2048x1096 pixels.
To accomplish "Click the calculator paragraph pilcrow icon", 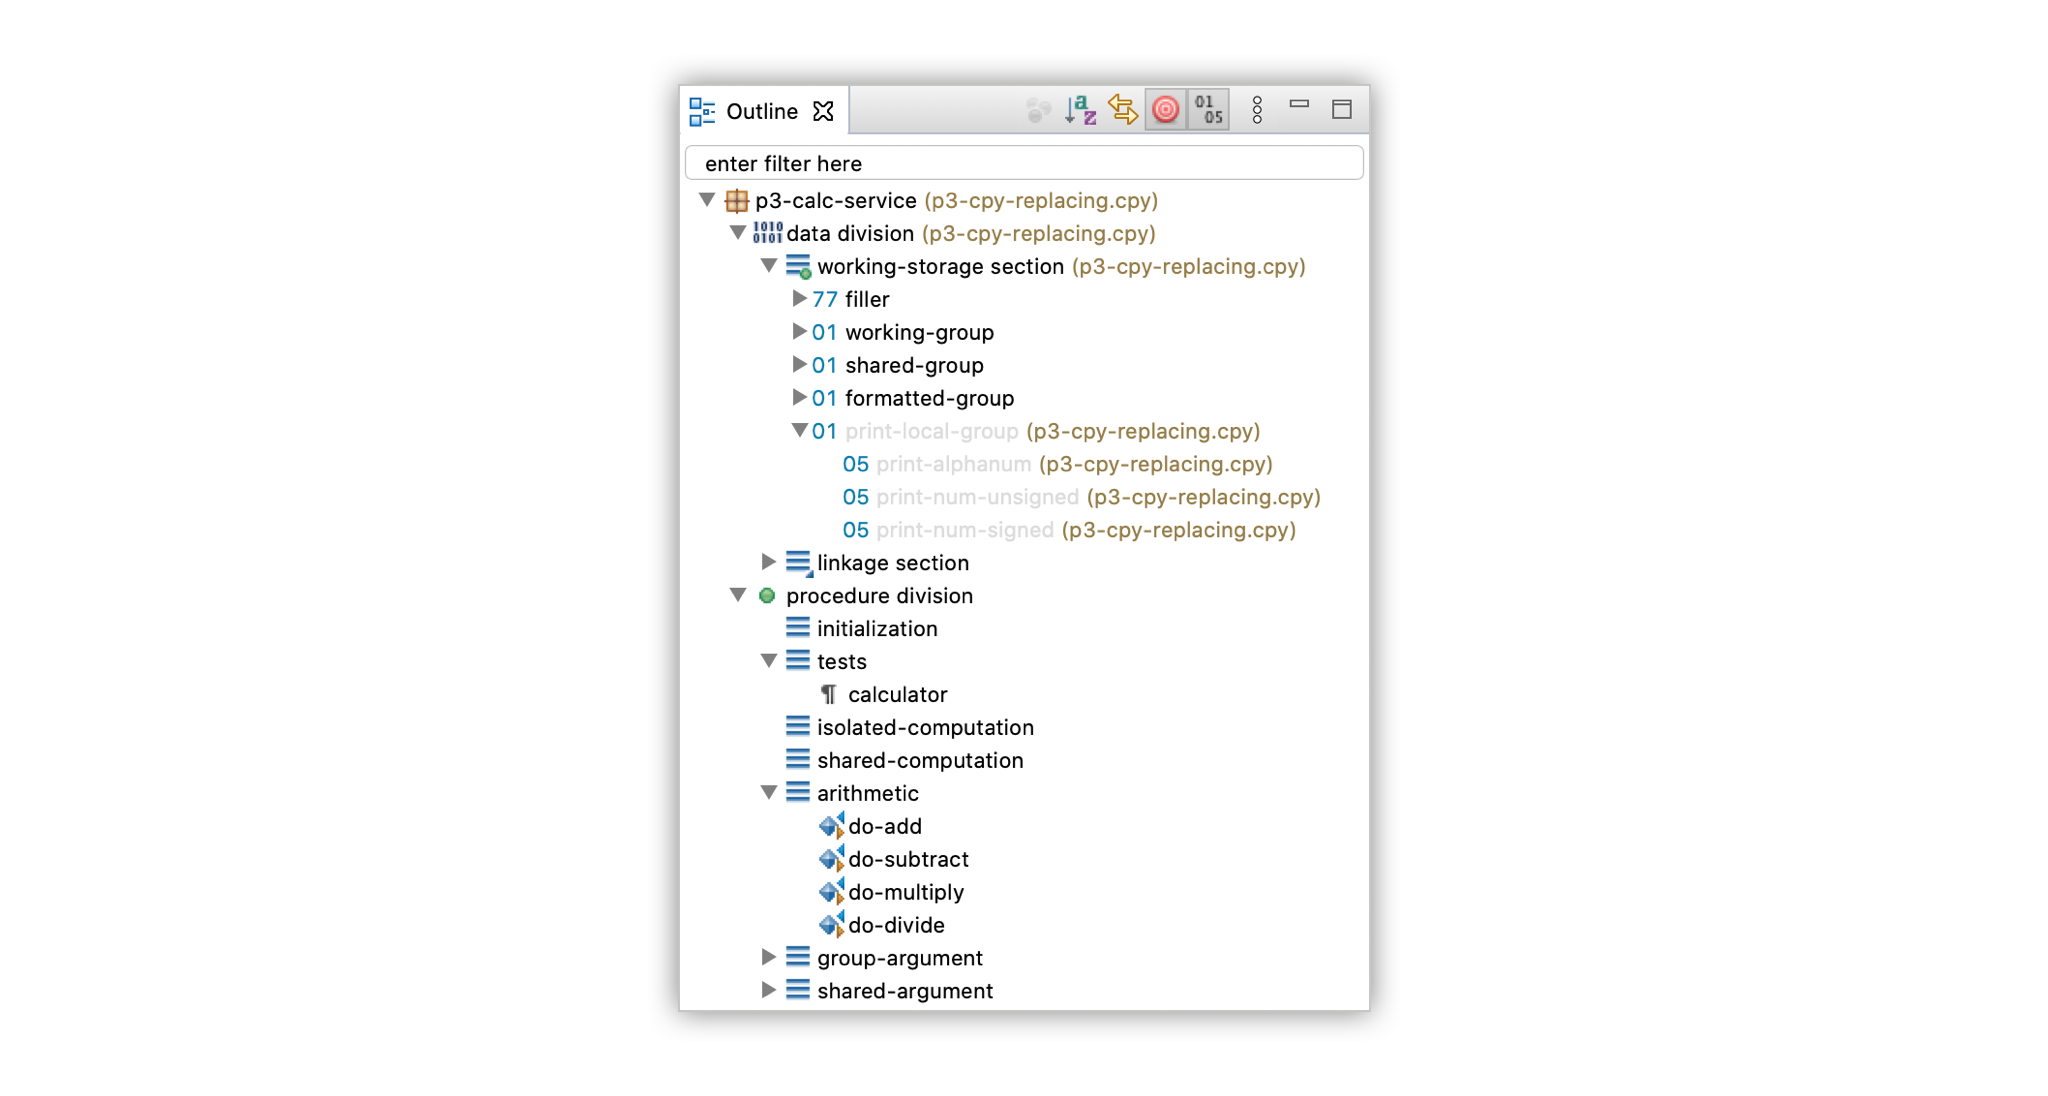I will coord(829,694).
